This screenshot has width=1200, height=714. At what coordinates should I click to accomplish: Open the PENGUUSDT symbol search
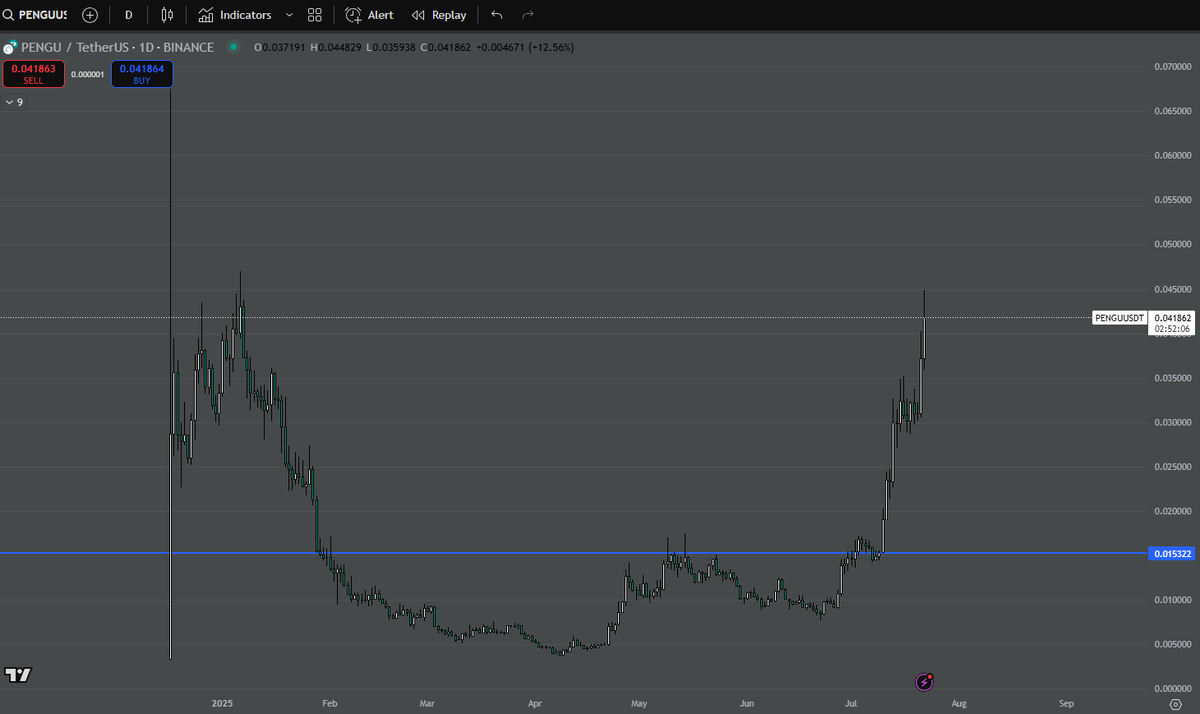point(36,15)
